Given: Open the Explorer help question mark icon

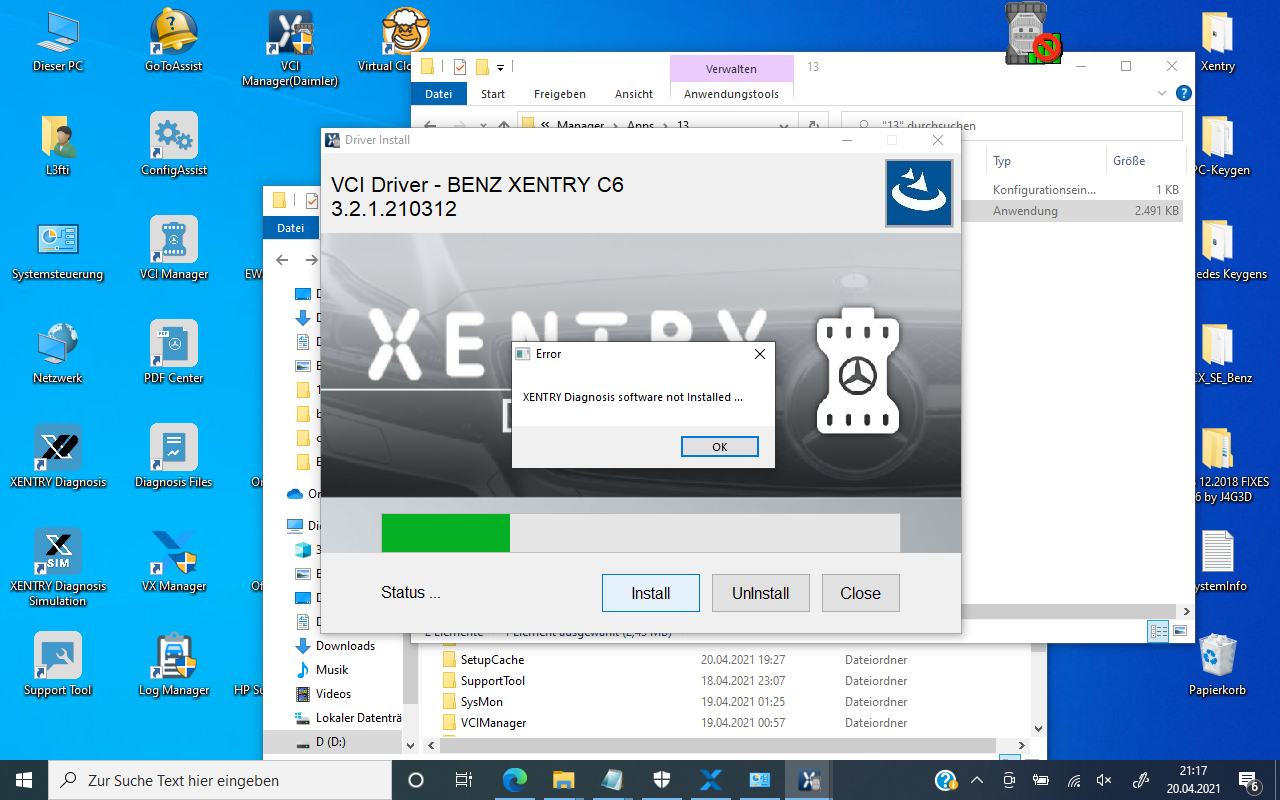Looking at the screenshot, I should (1184, 93).
